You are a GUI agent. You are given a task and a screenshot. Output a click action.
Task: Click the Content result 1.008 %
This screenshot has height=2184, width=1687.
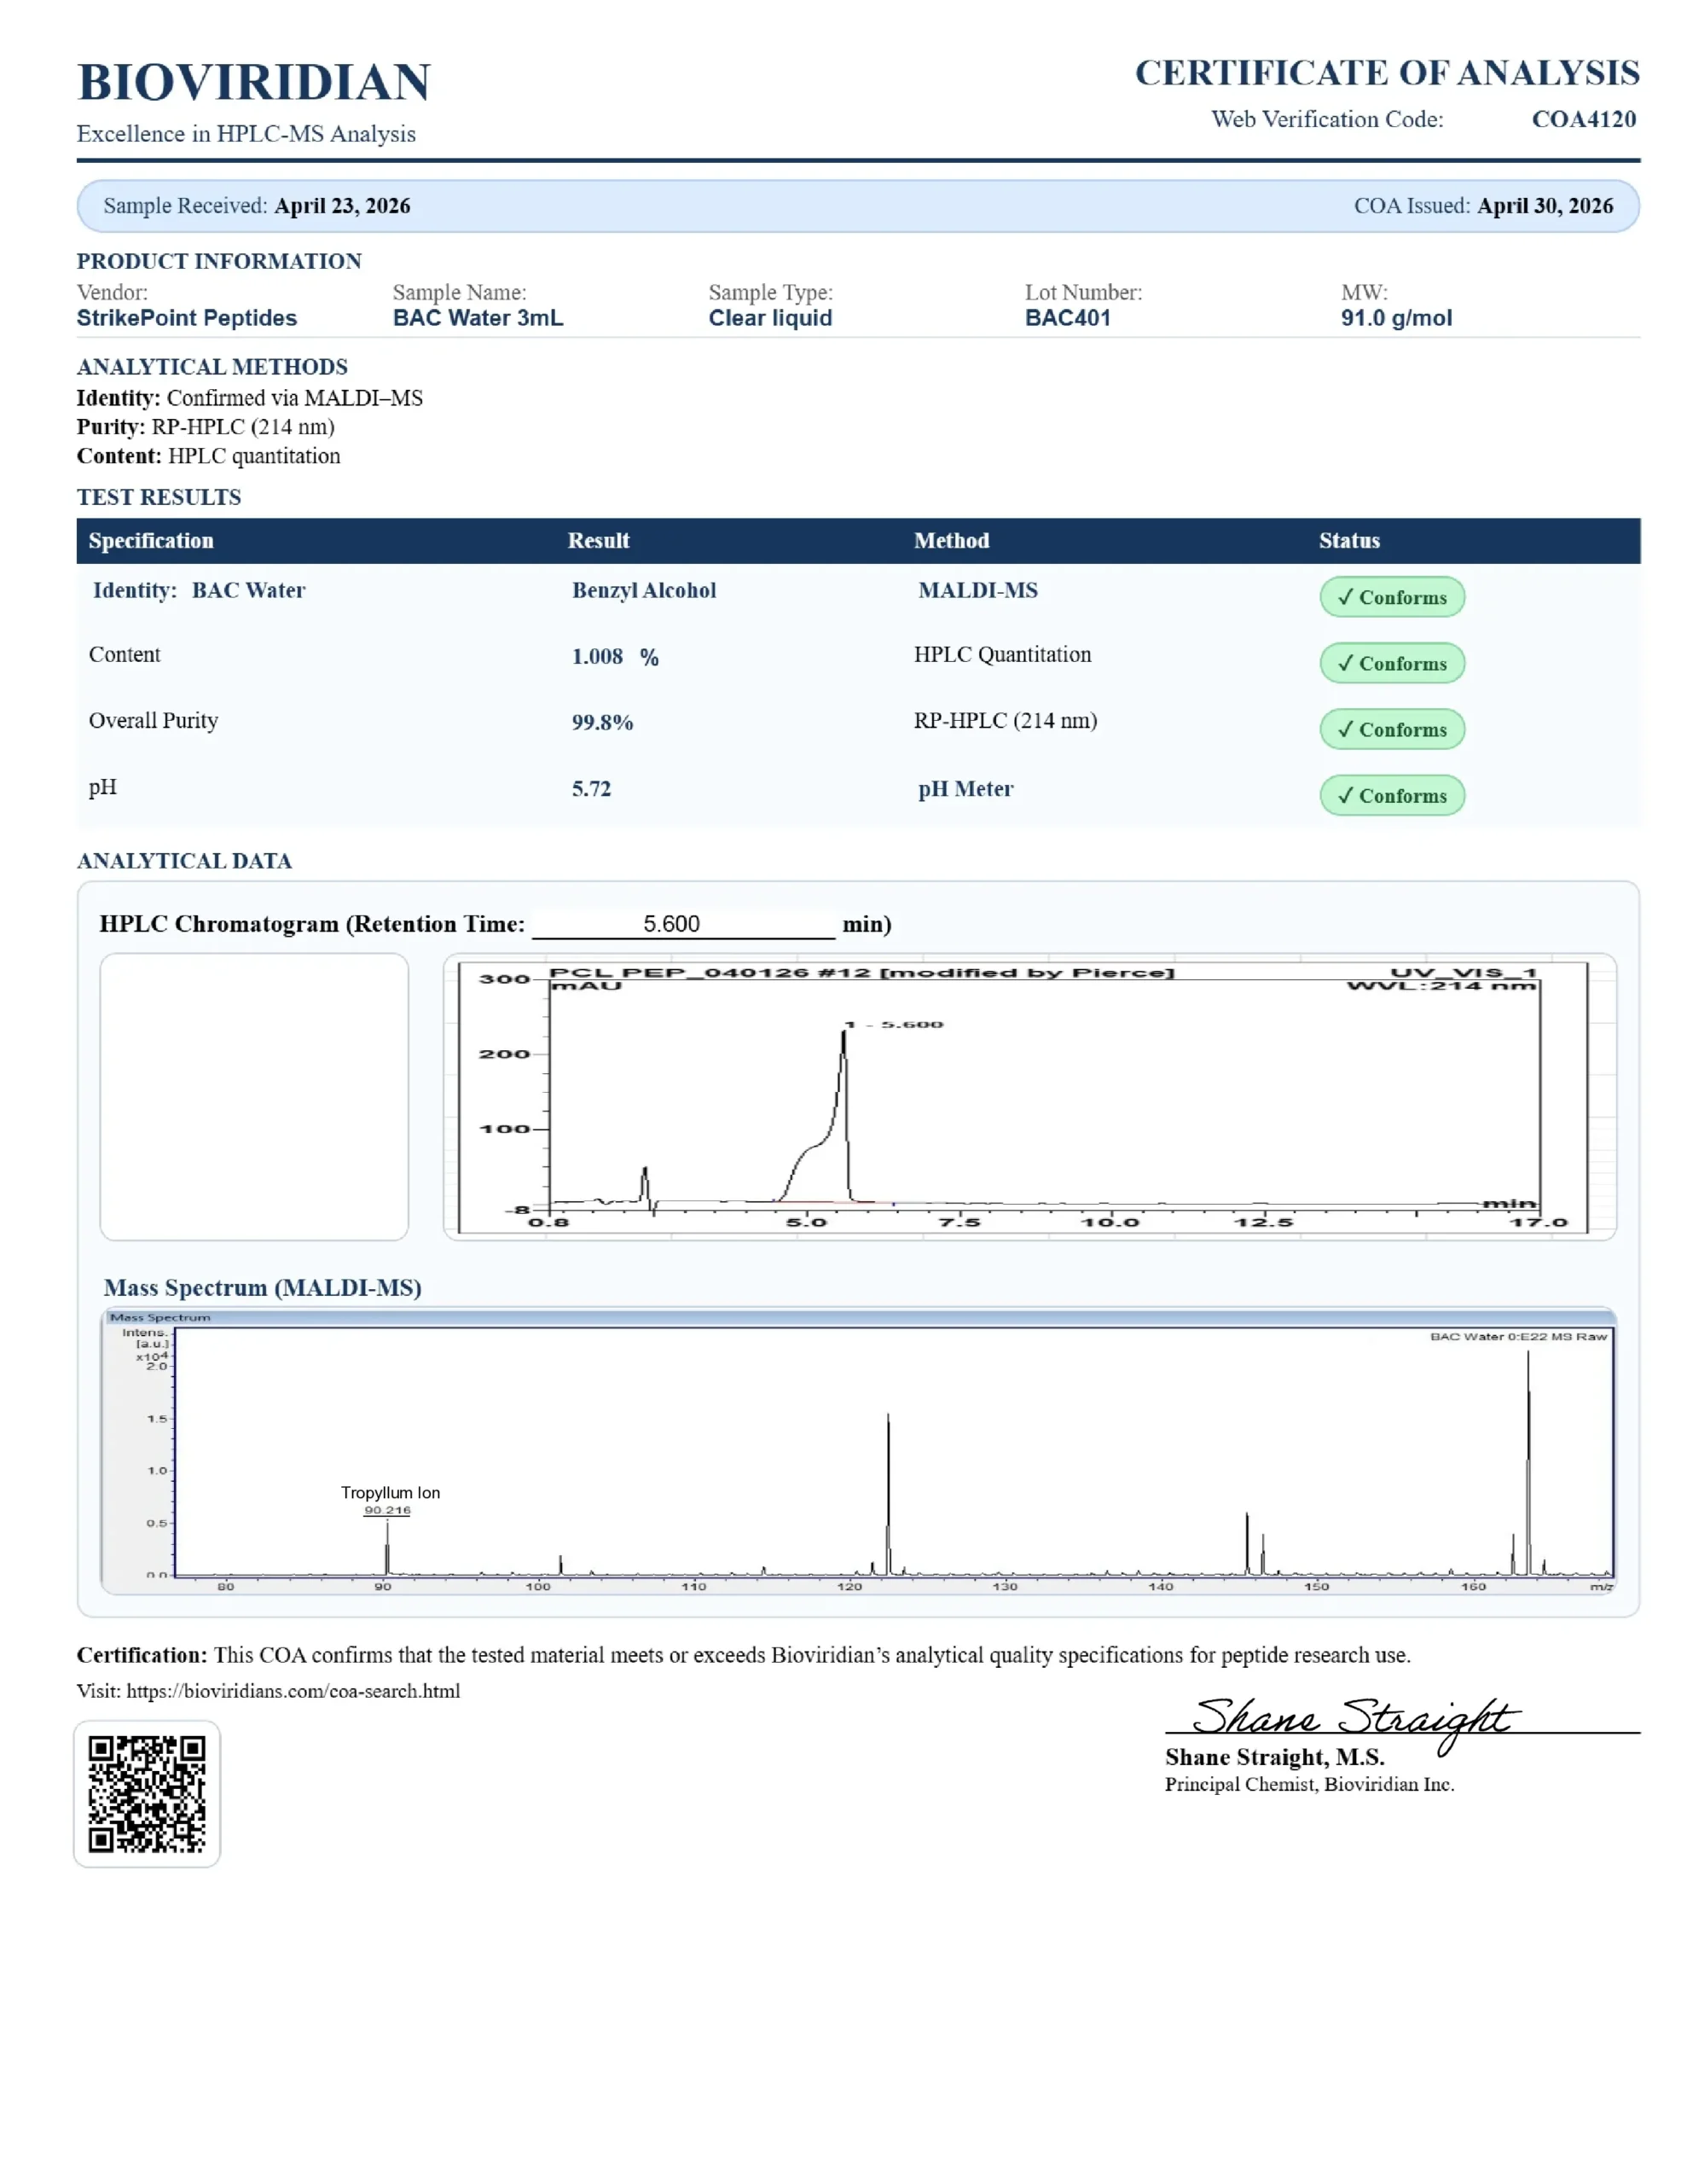pos(615,657)
